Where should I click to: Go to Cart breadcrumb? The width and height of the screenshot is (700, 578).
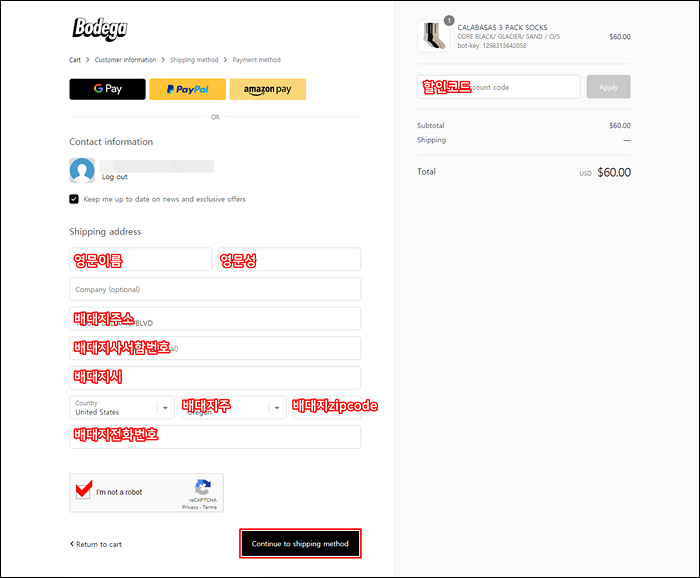tap(75, 60)
